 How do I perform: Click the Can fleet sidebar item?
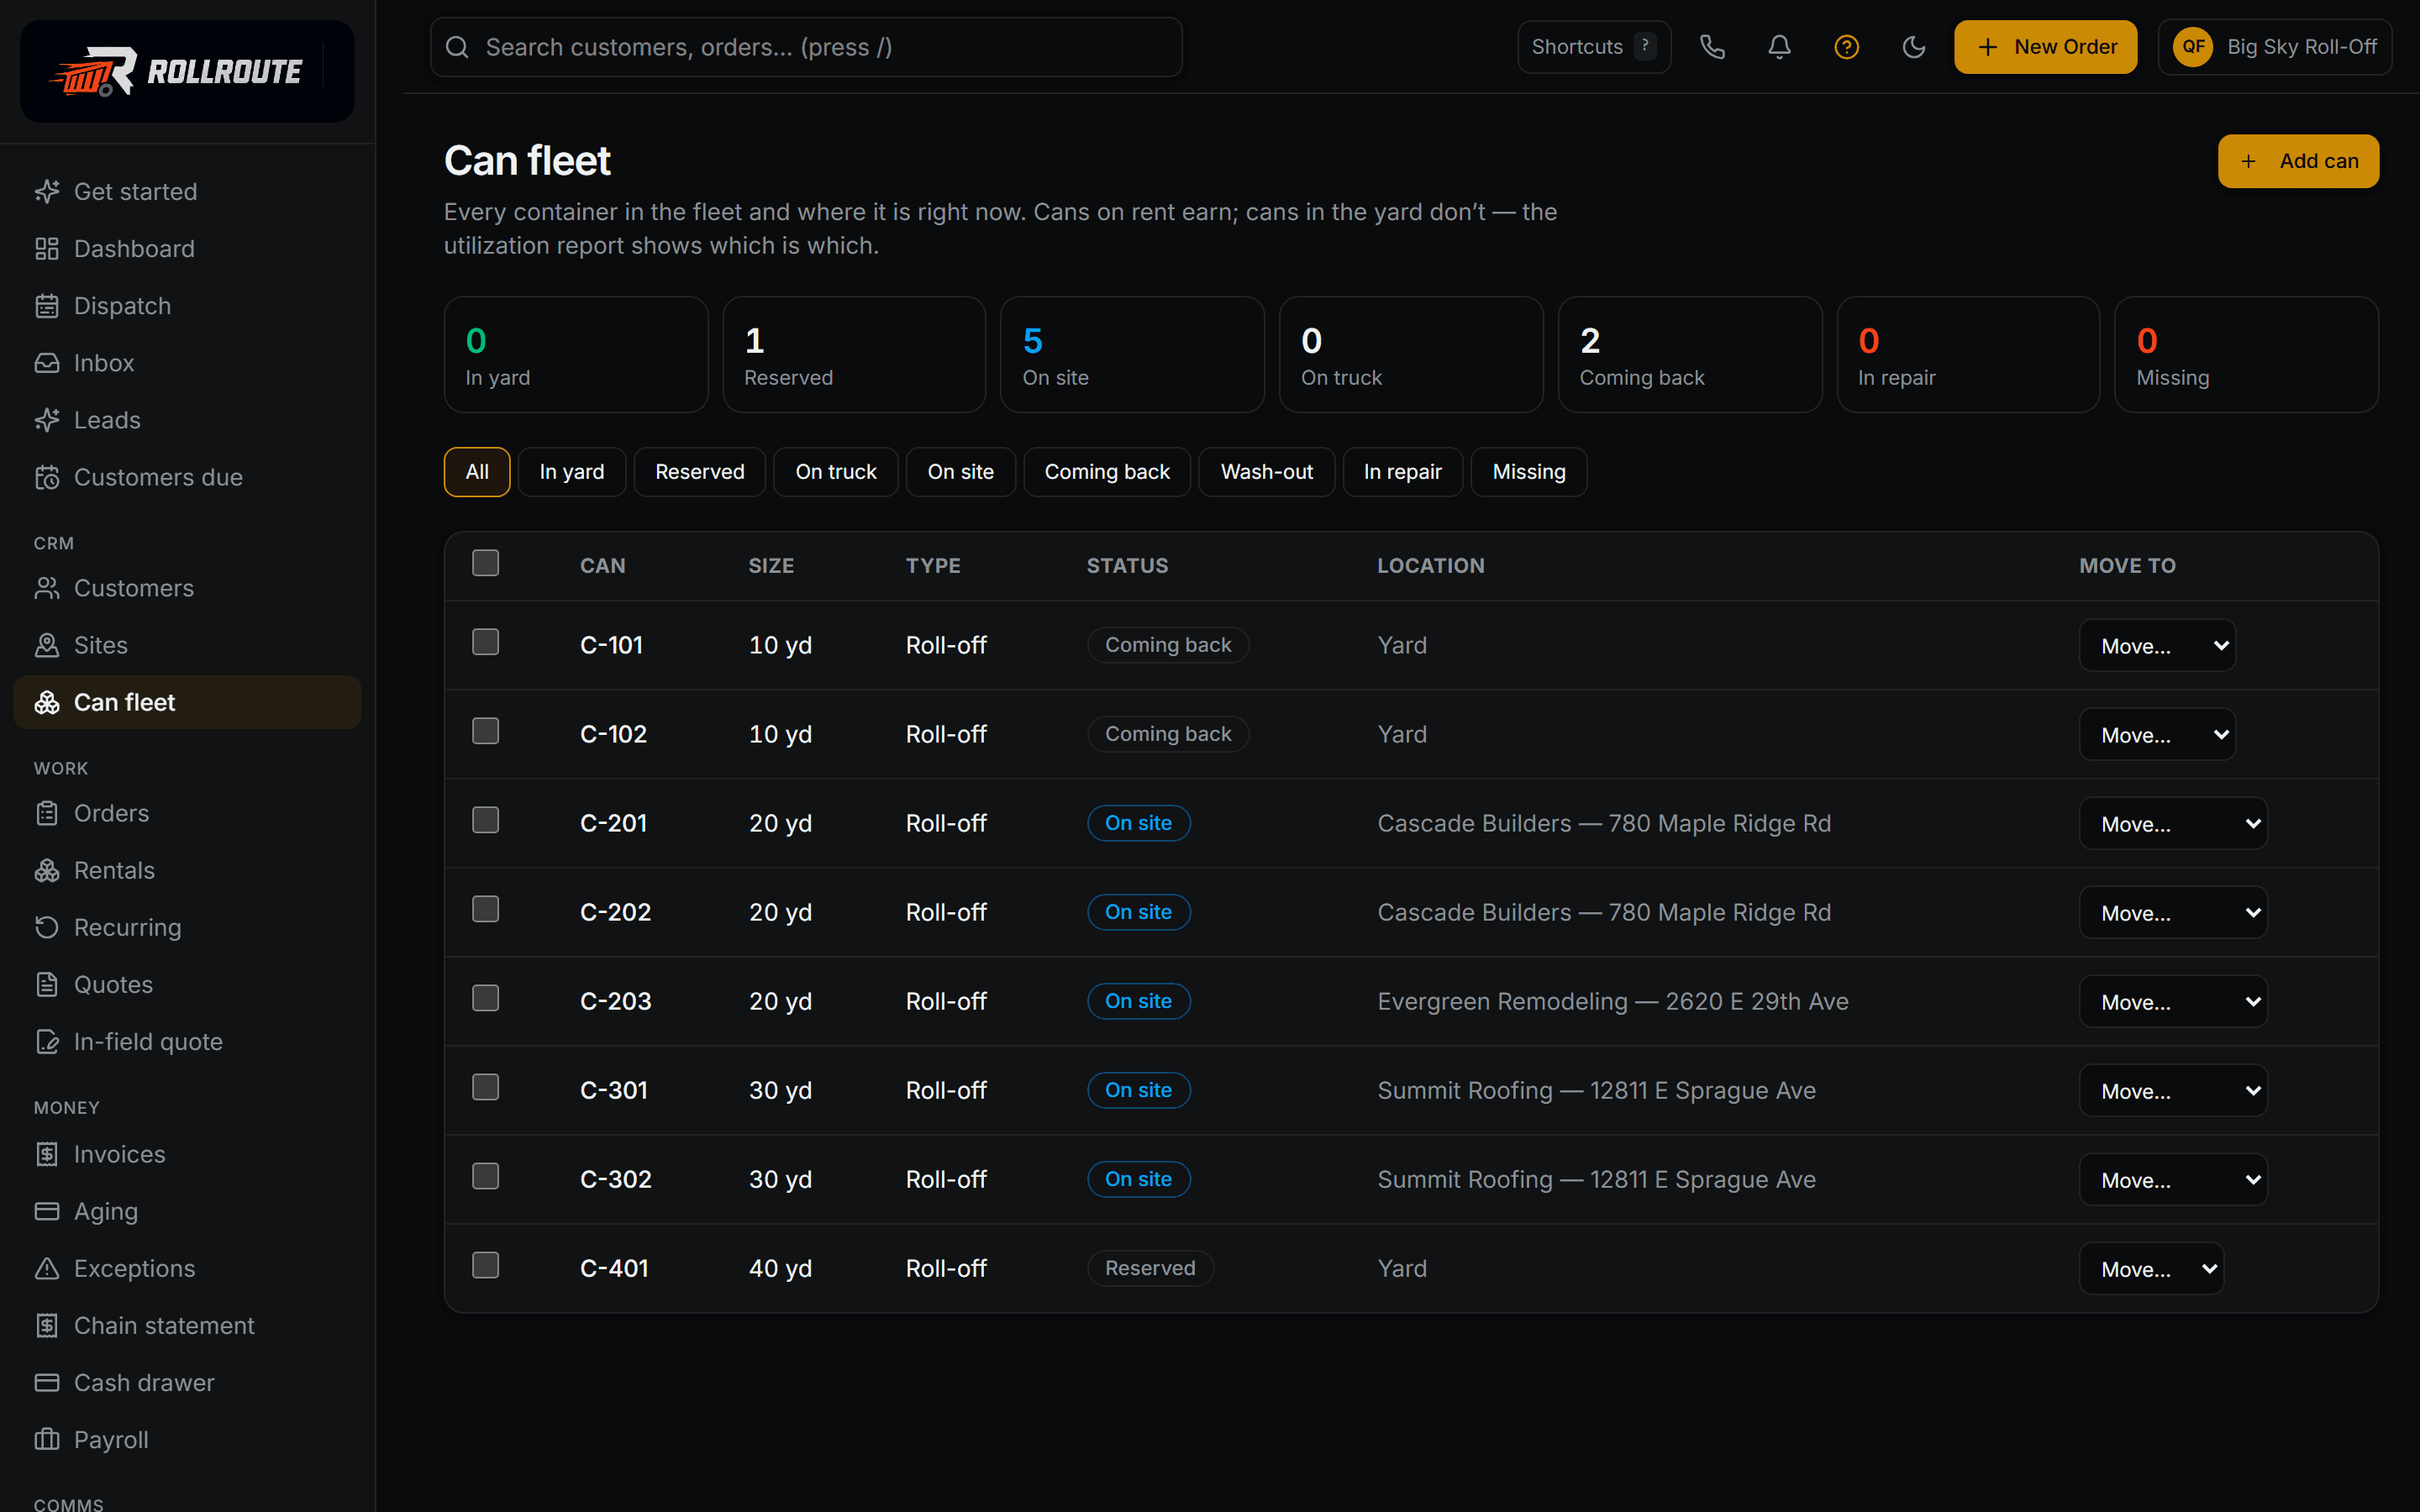(187, 702)
